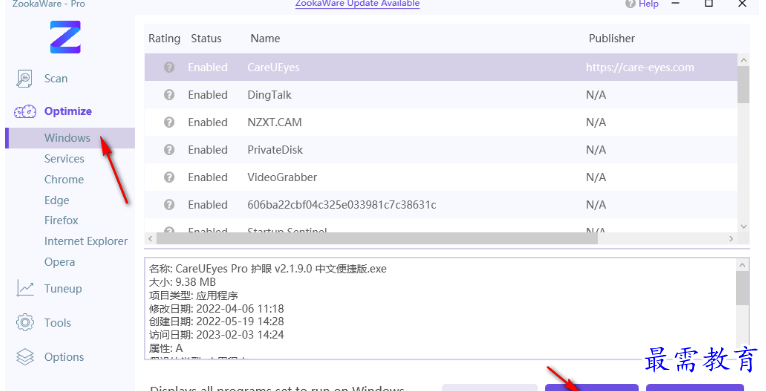
Task: Open the Tools section
Action: (x=58, y=323)
